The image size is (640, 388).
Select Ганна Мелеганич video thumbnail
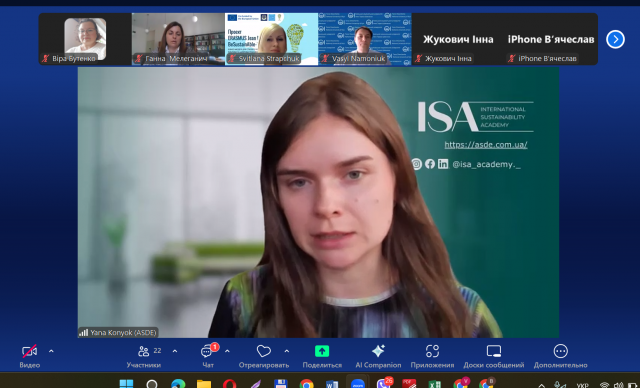(x=178, y=39)
